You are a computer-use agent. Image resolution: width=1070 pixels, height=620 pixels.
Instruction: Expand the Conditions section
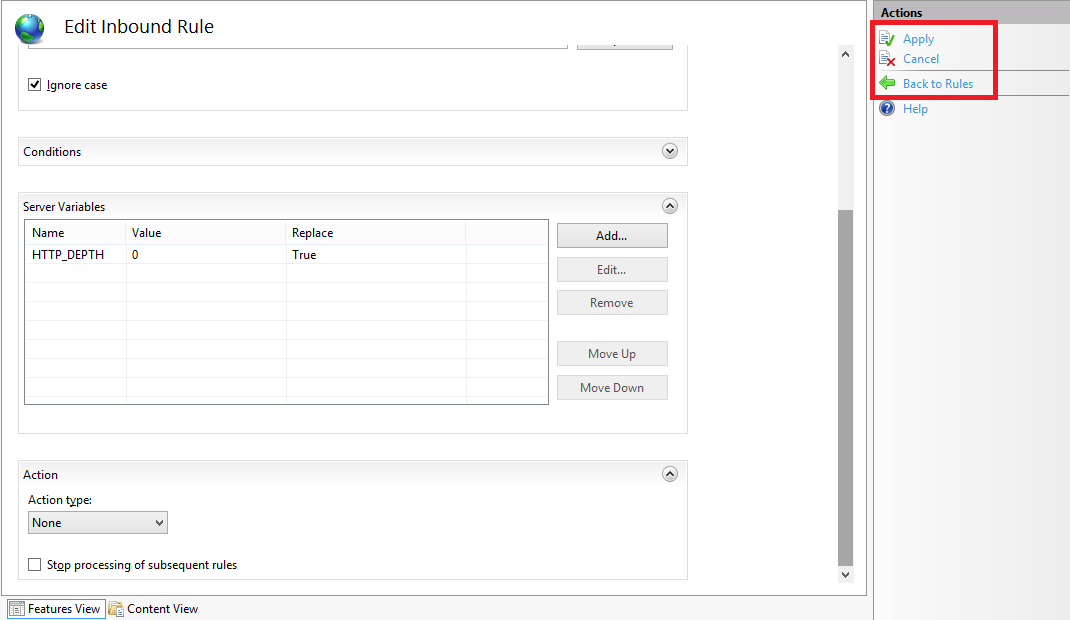(x=670, y=151)
